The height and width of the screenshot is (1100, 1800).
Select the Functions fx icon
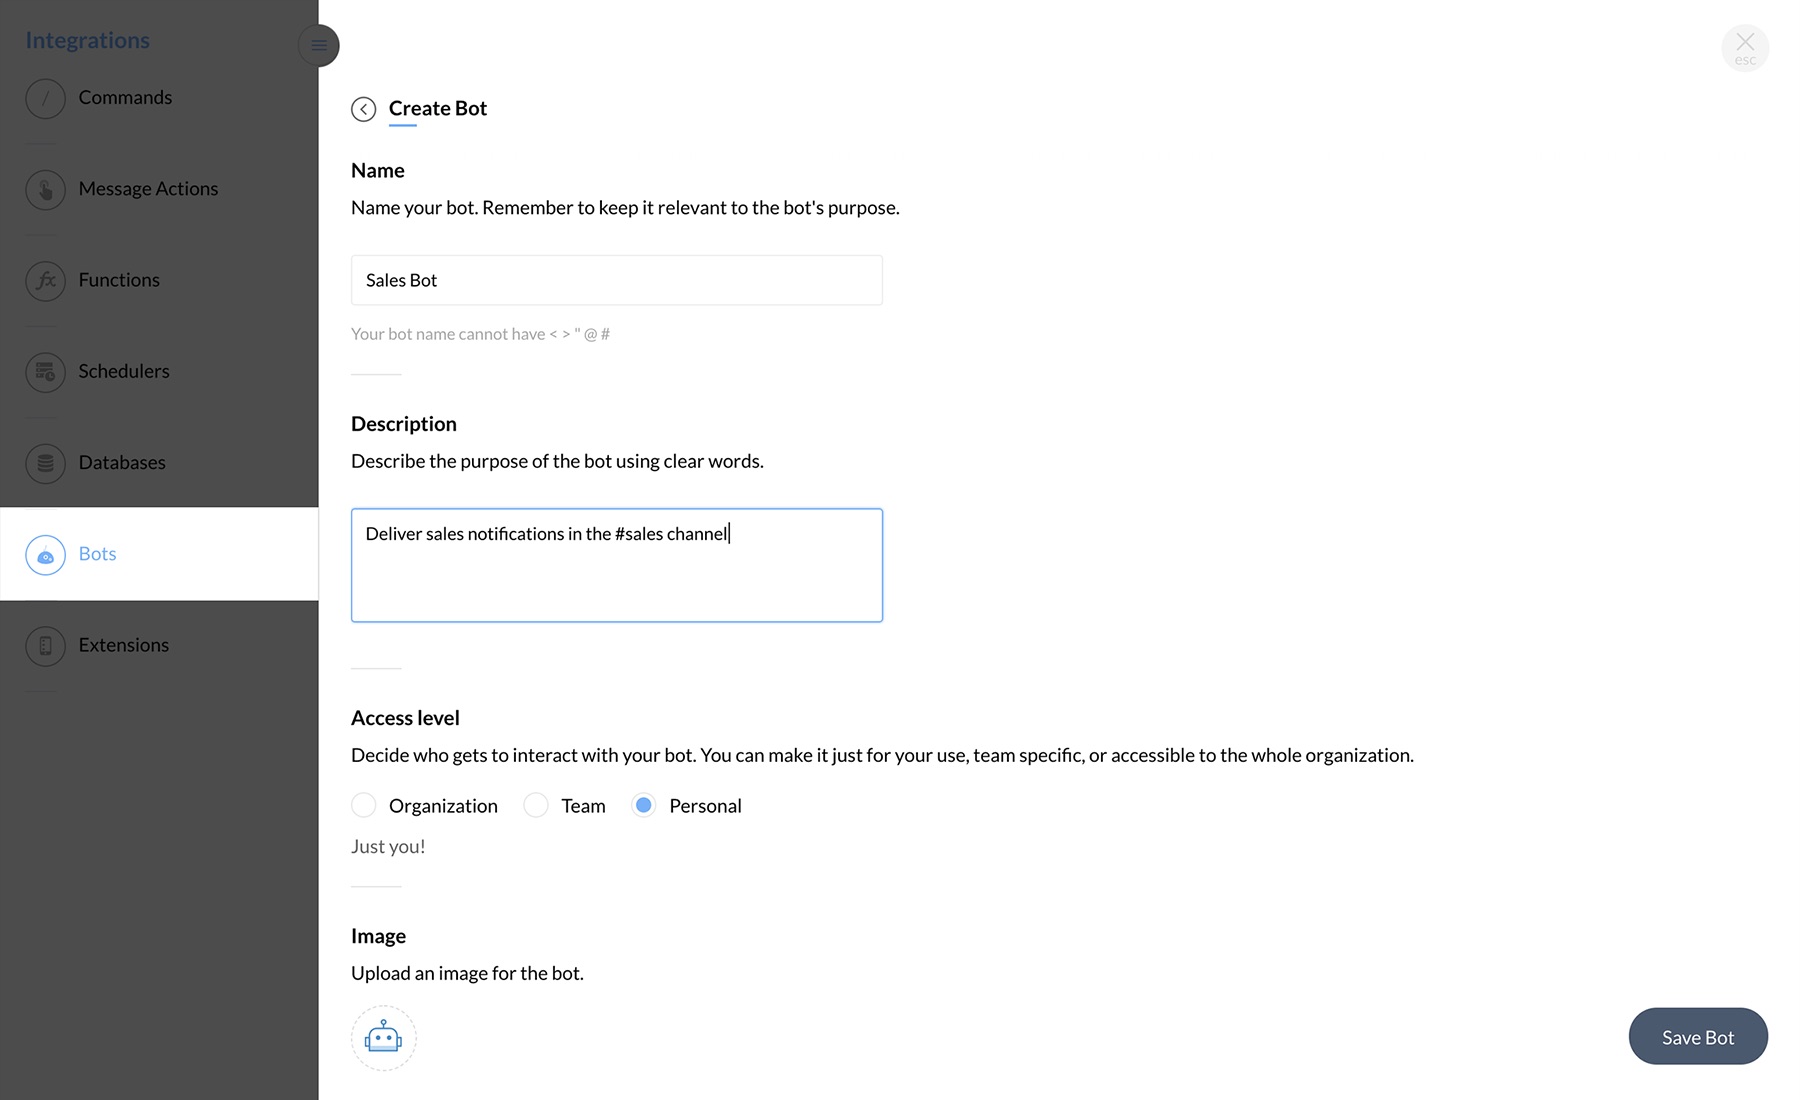(x=45, y=281)
